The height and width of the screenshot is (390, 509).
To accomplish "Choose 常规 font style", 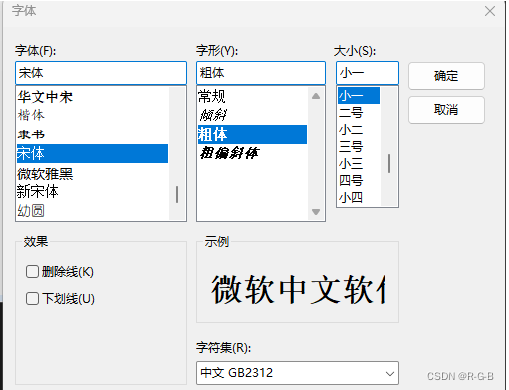I will tap(252, 97).
